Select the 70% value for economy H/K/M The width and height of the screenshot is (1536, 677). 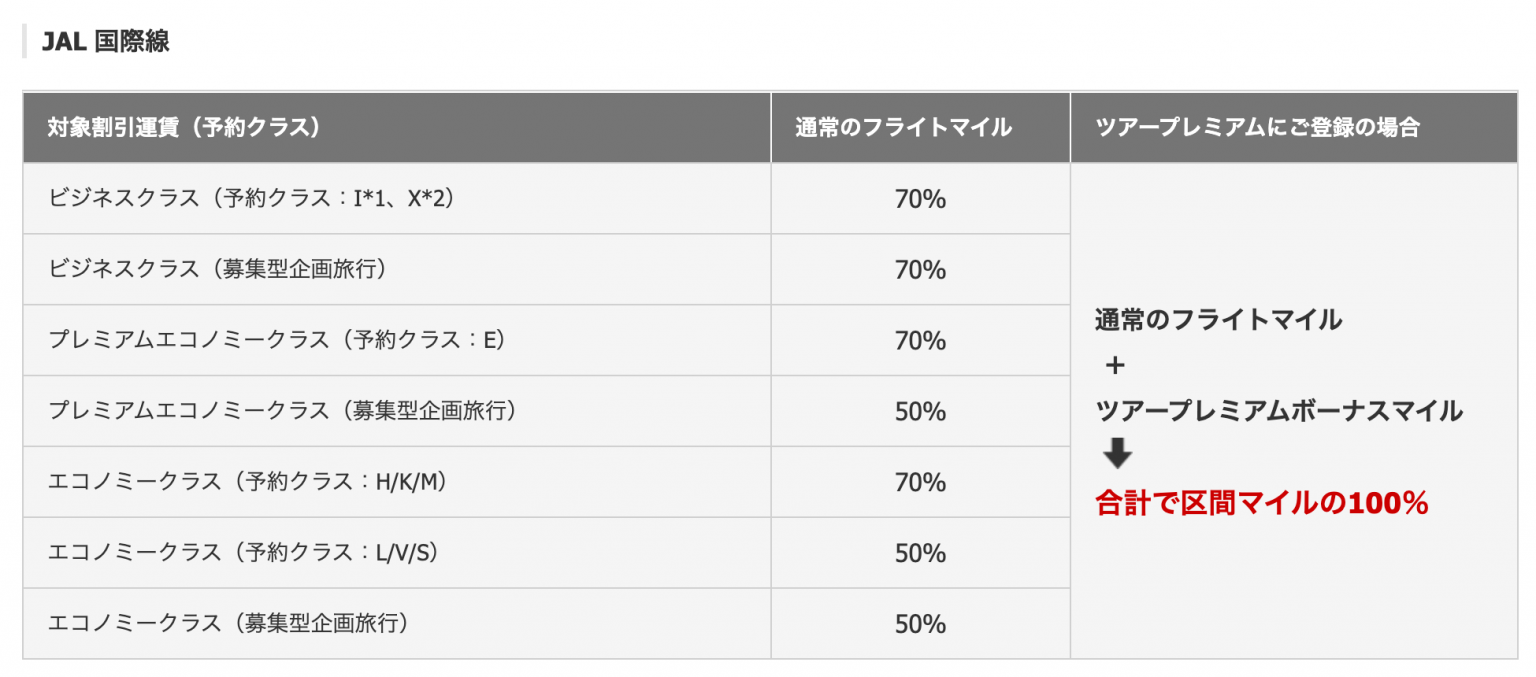pyautogui.click(x=920, y=482)
